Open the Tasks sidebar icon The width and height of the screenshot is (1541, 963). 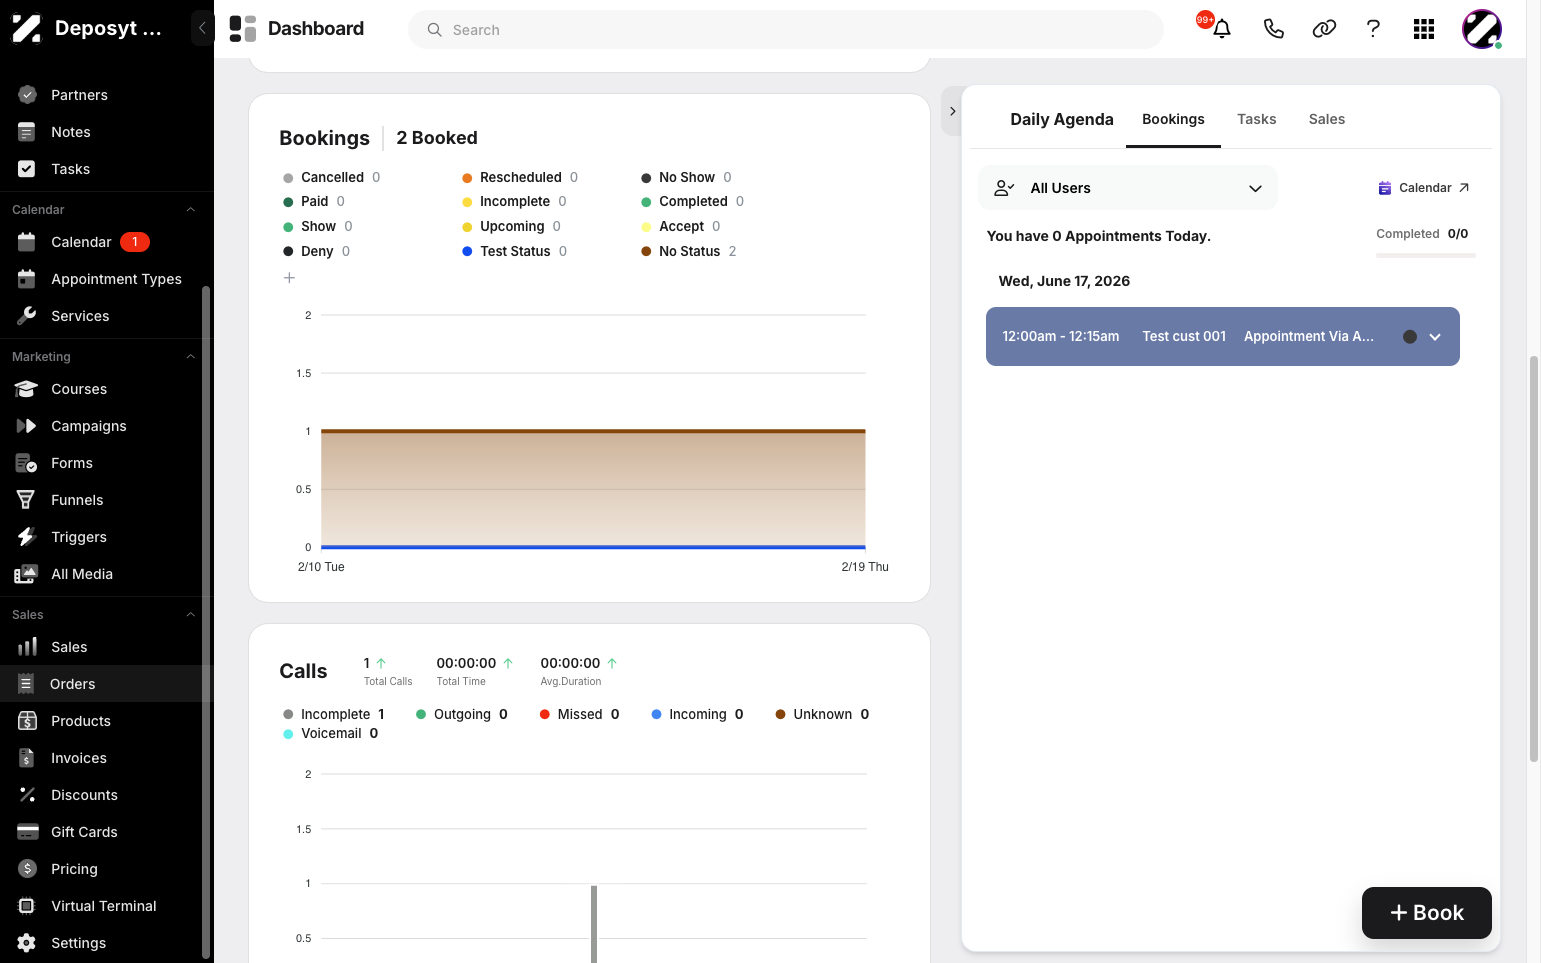coord(27,169)
